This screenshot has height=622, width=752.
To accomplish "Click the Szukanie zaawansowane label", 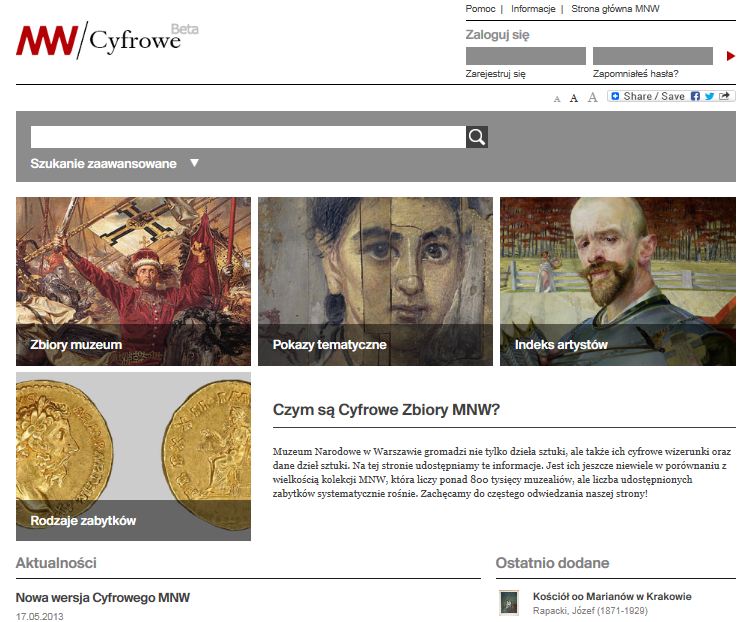I will (103, 164).
